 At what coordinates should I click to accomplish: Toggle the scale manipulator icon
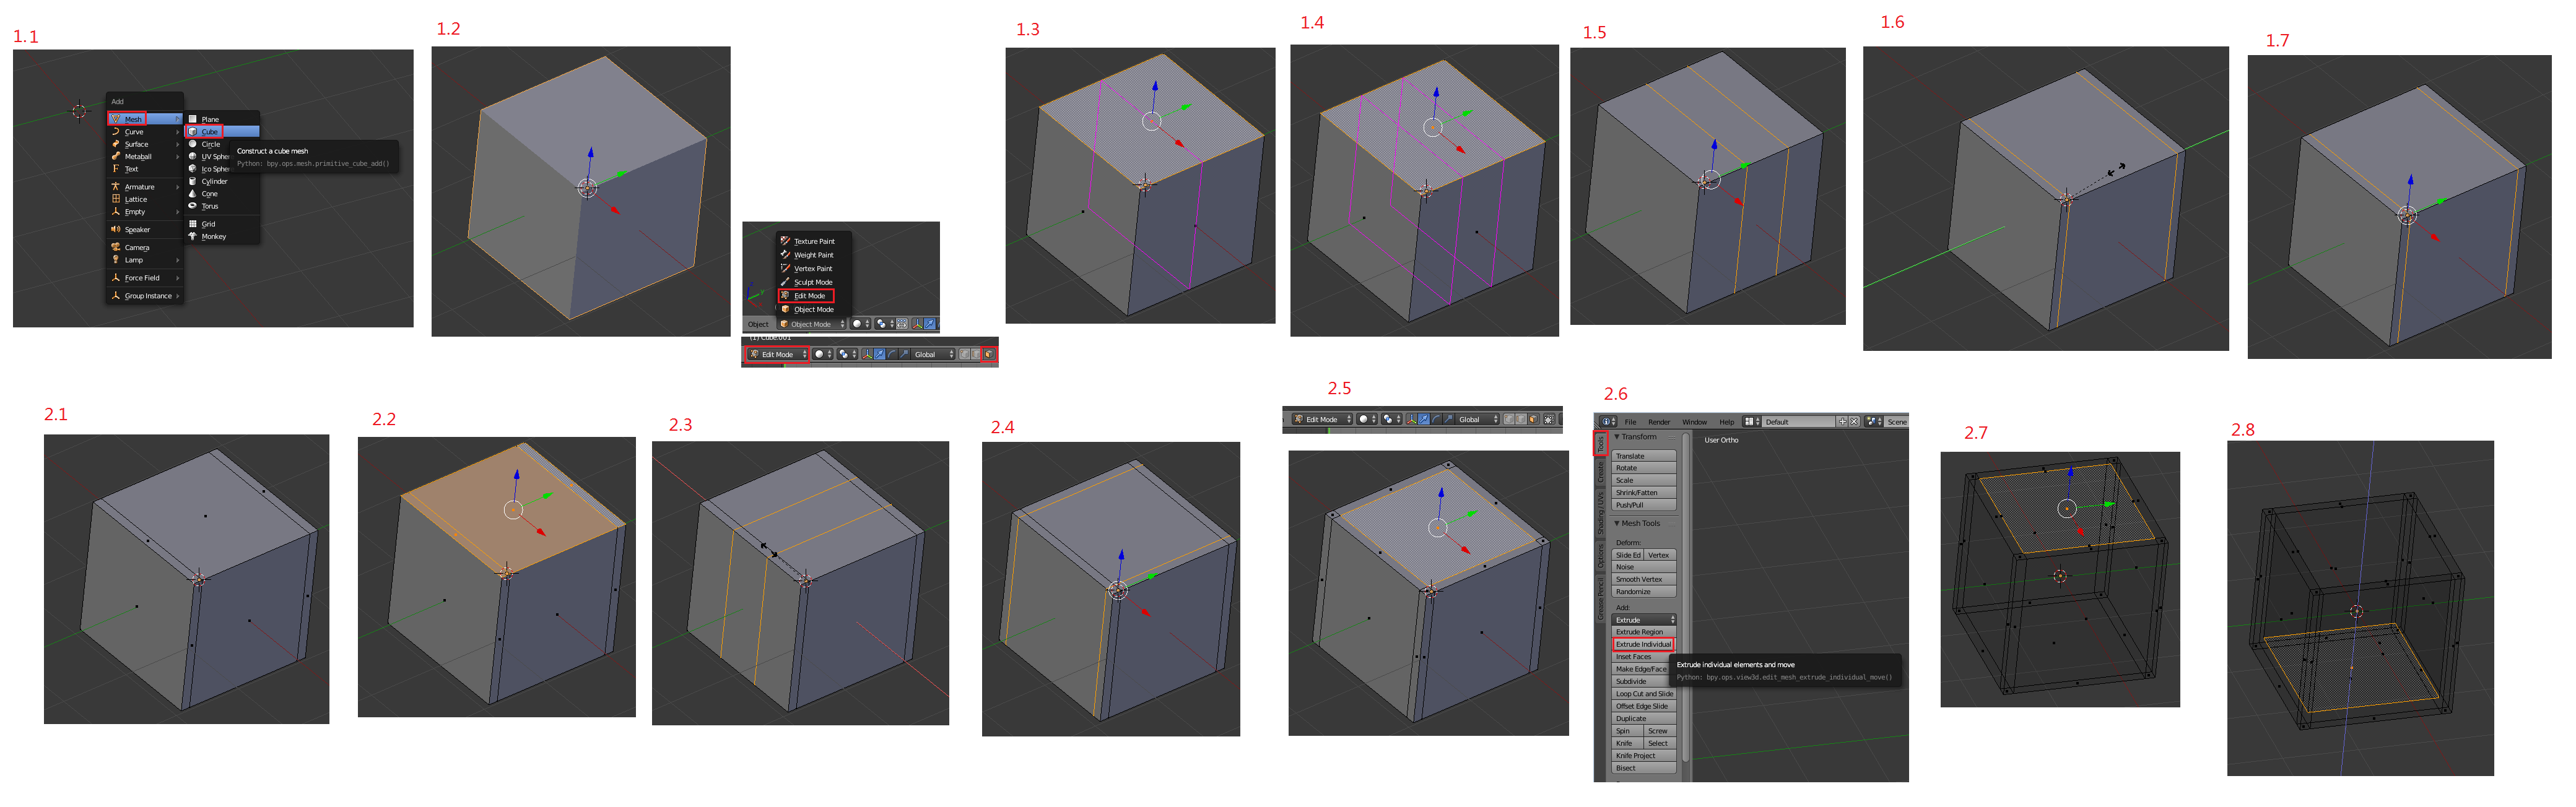(x=905, y=355)
